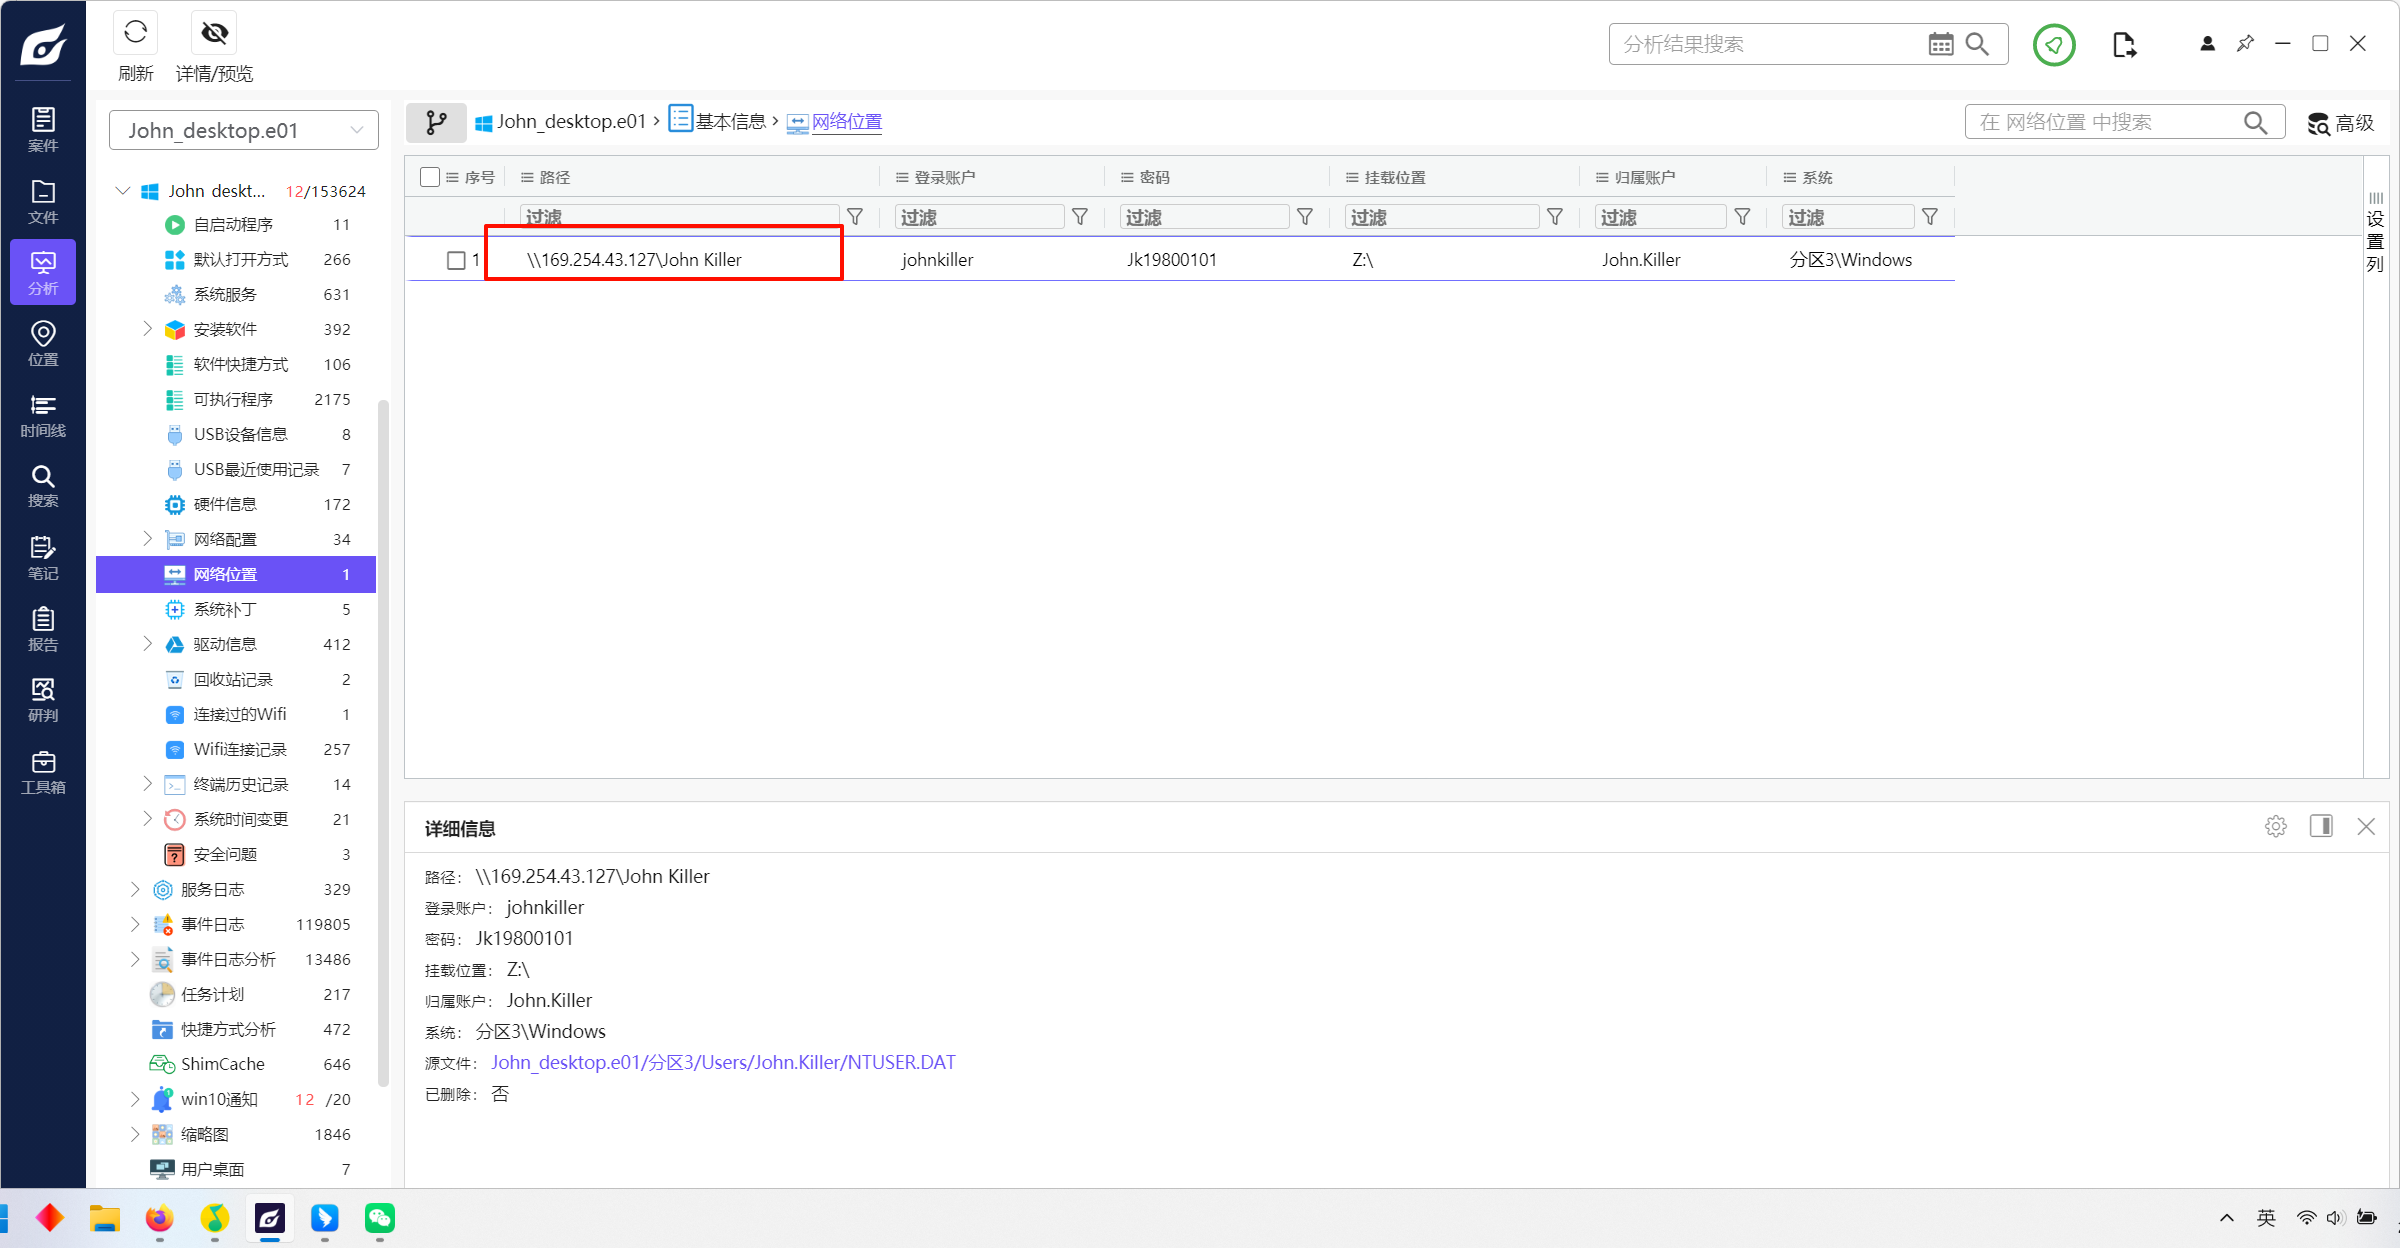Click 基本信息 in the breadcrumb
The height and width of the screenshot is (1248, 2400).
point(730,122)
